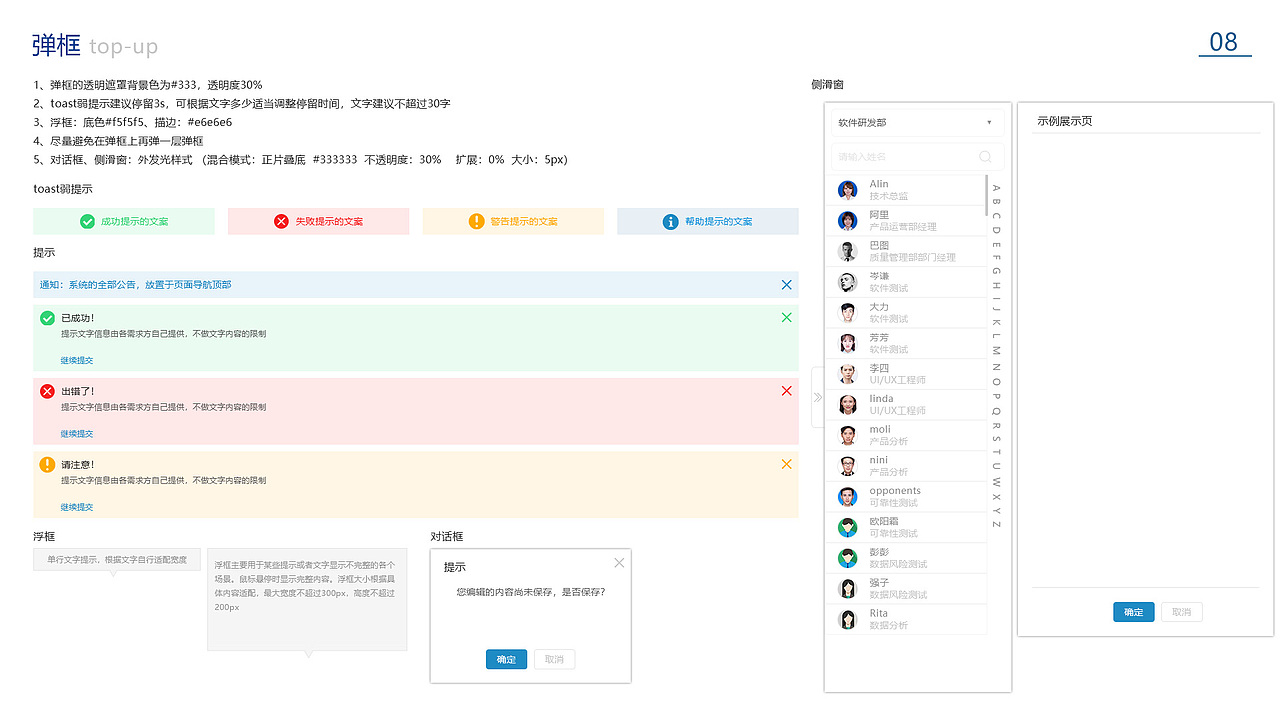Click 确定 button in the 示例展示页 panel
The image size is (1280, 720).
(x=1134, y=612)
